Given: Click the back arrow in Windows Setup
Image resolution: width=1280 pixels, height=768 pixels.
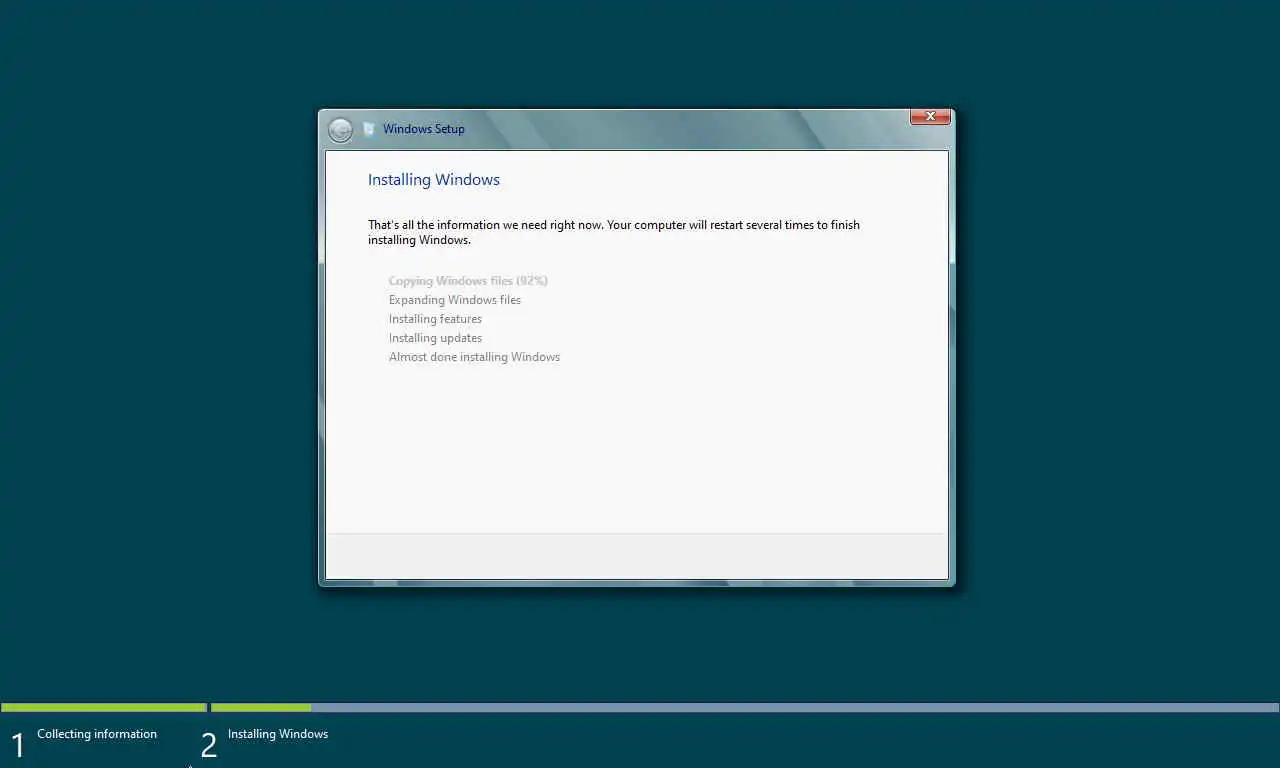Looking at the screenshot, I should click(340, 130).
